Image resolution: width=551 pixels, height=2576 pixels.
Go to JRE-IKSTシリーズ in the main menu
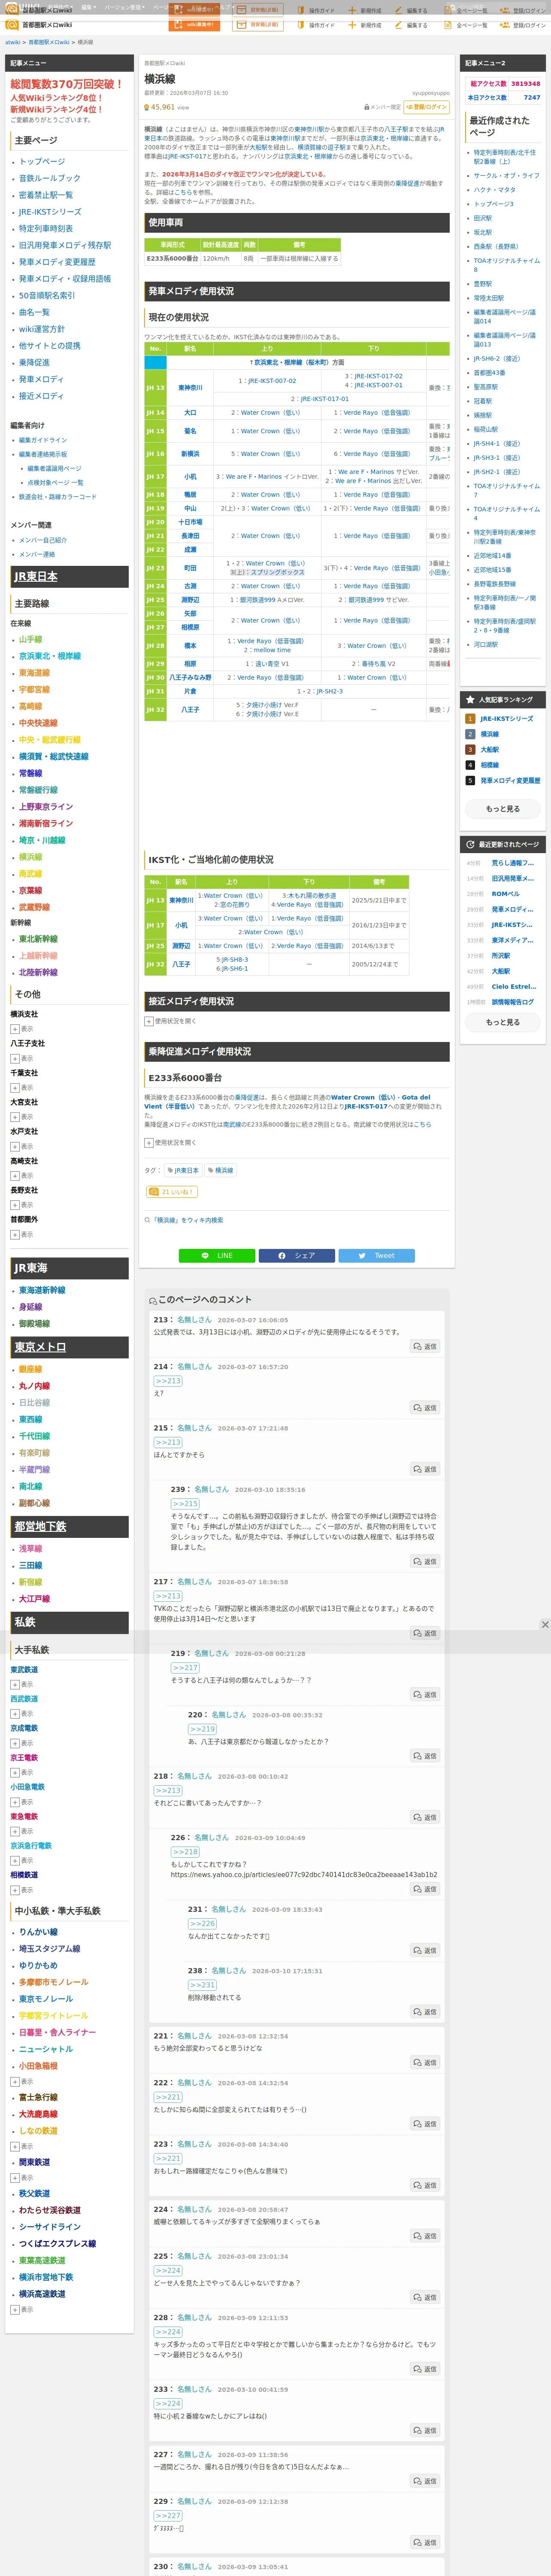click(x=50, y=212)
